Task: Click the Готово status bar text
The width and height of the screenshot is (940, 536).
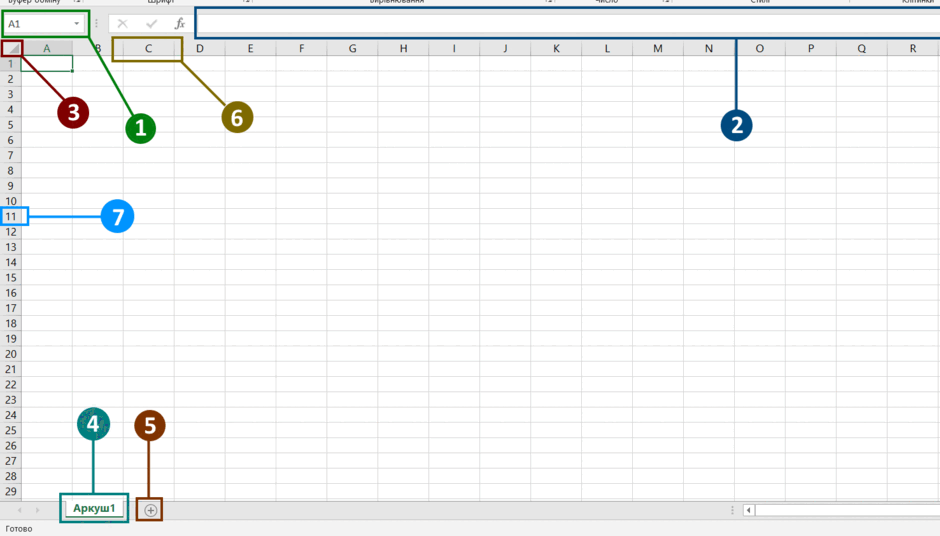Action: pos(19,529)
